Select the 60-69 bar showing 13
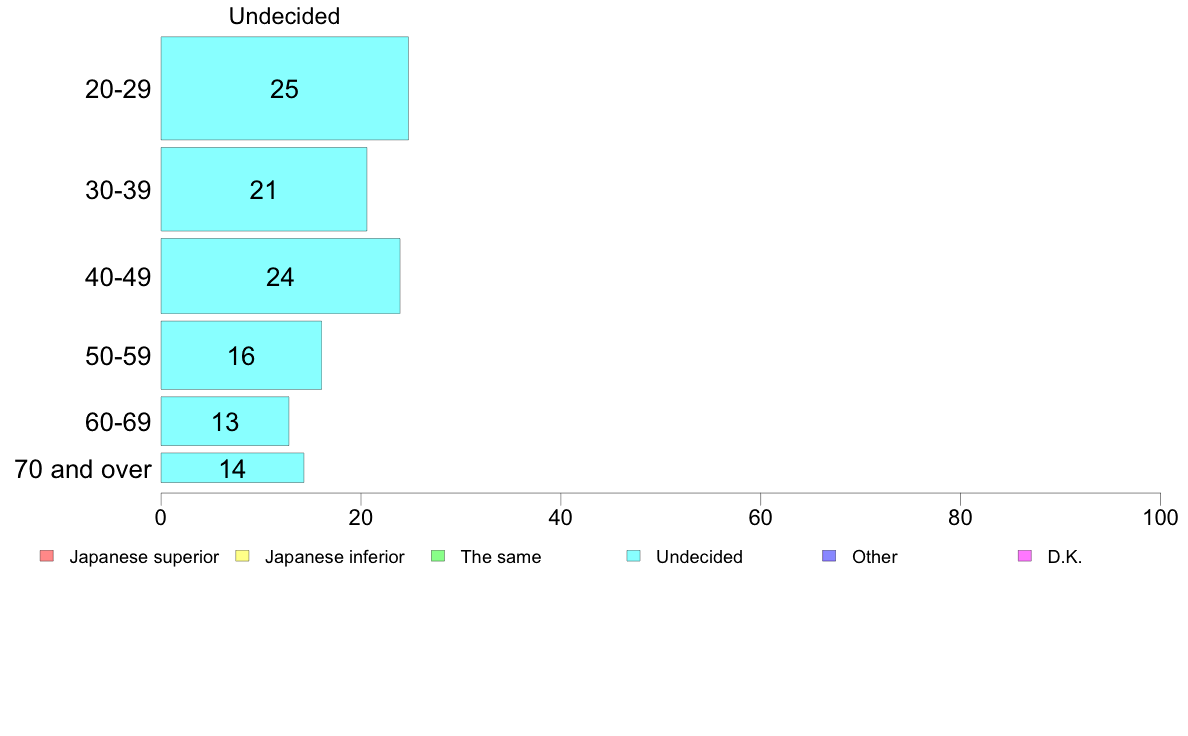Screen dimensions: 1188x736 [224, 421]
